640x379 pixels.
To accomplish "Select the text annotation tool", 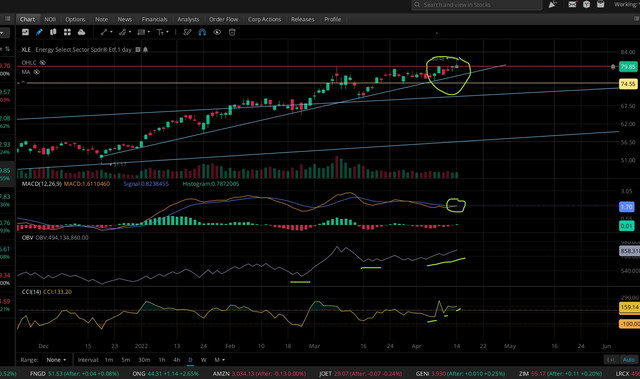I will coord(160,32).
